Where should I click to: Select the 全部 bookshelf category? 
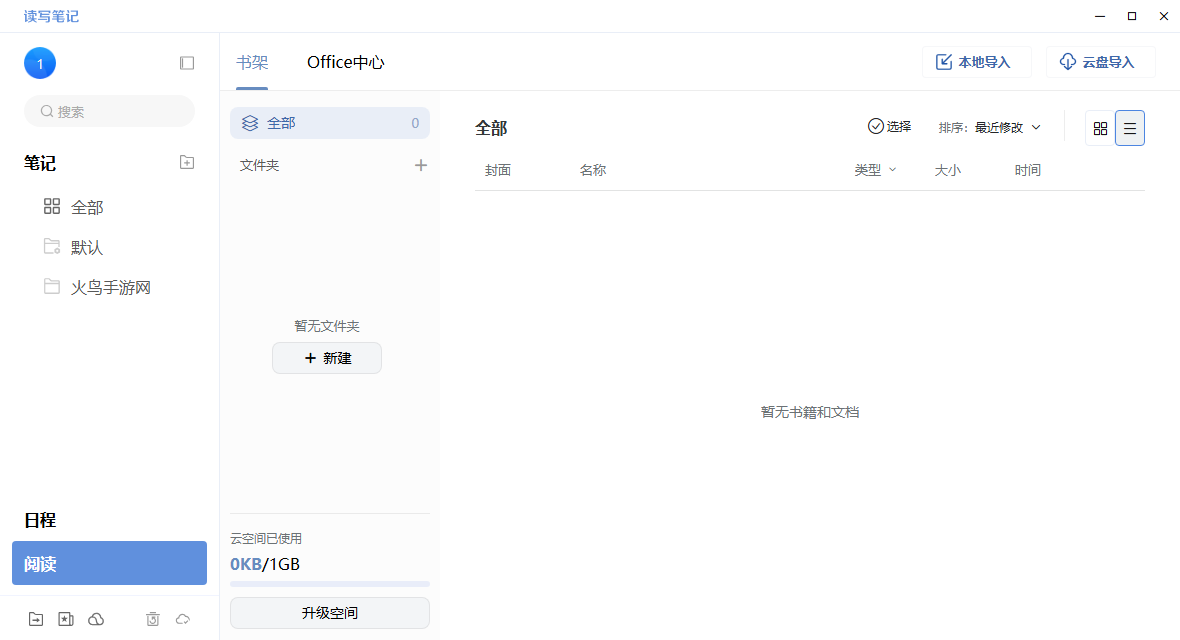point(330,123)
